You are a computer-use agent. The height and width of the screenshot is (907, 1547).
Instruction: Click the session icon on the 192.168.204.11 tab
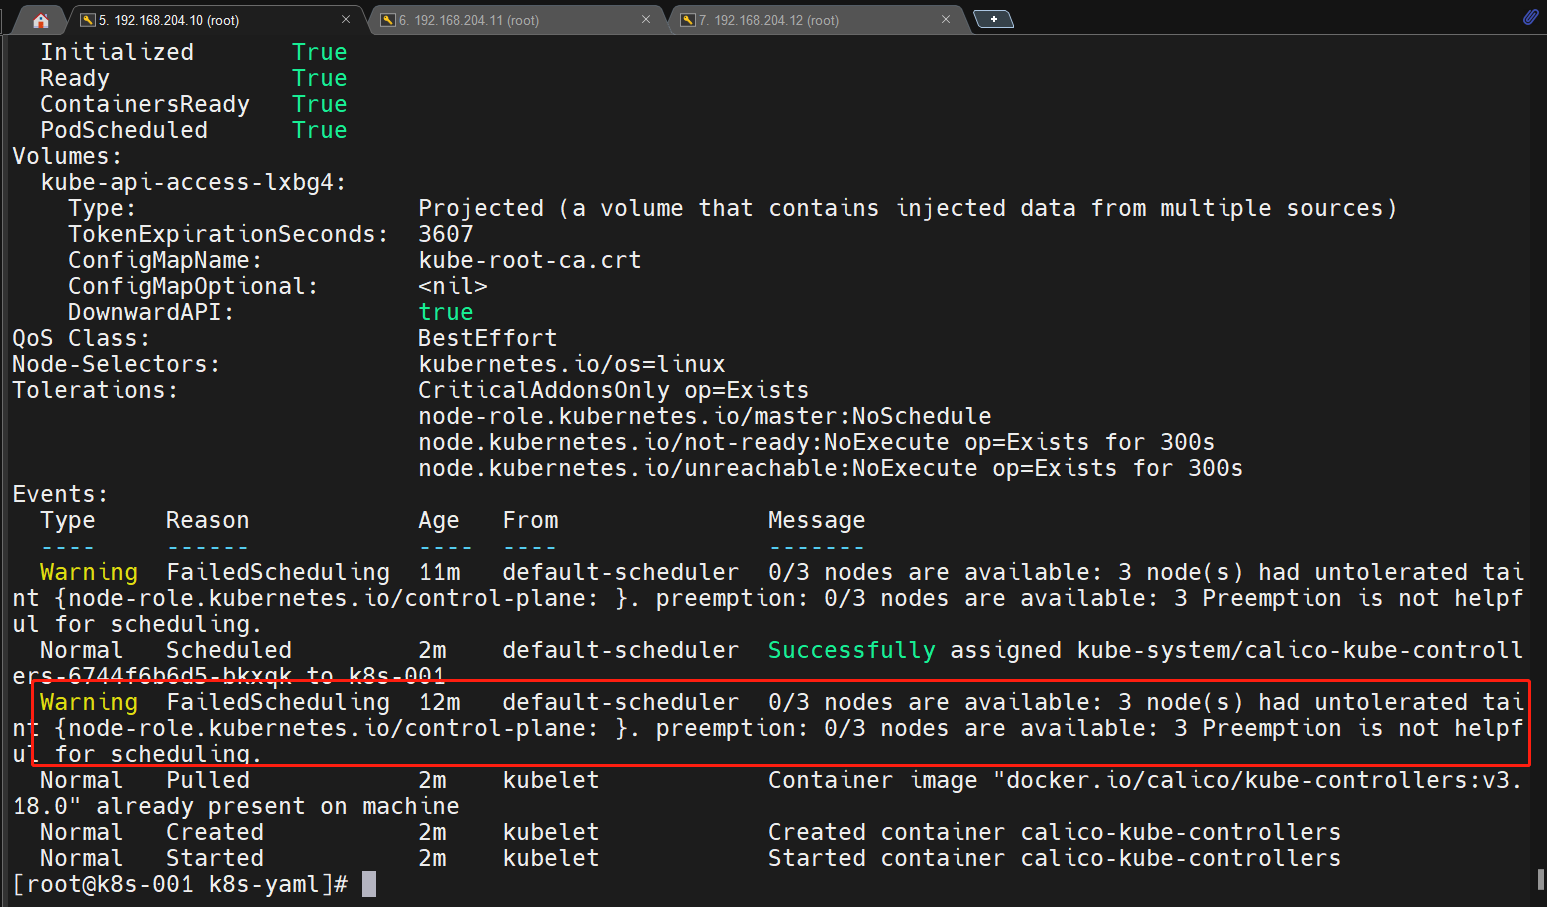tap(388, 20)
